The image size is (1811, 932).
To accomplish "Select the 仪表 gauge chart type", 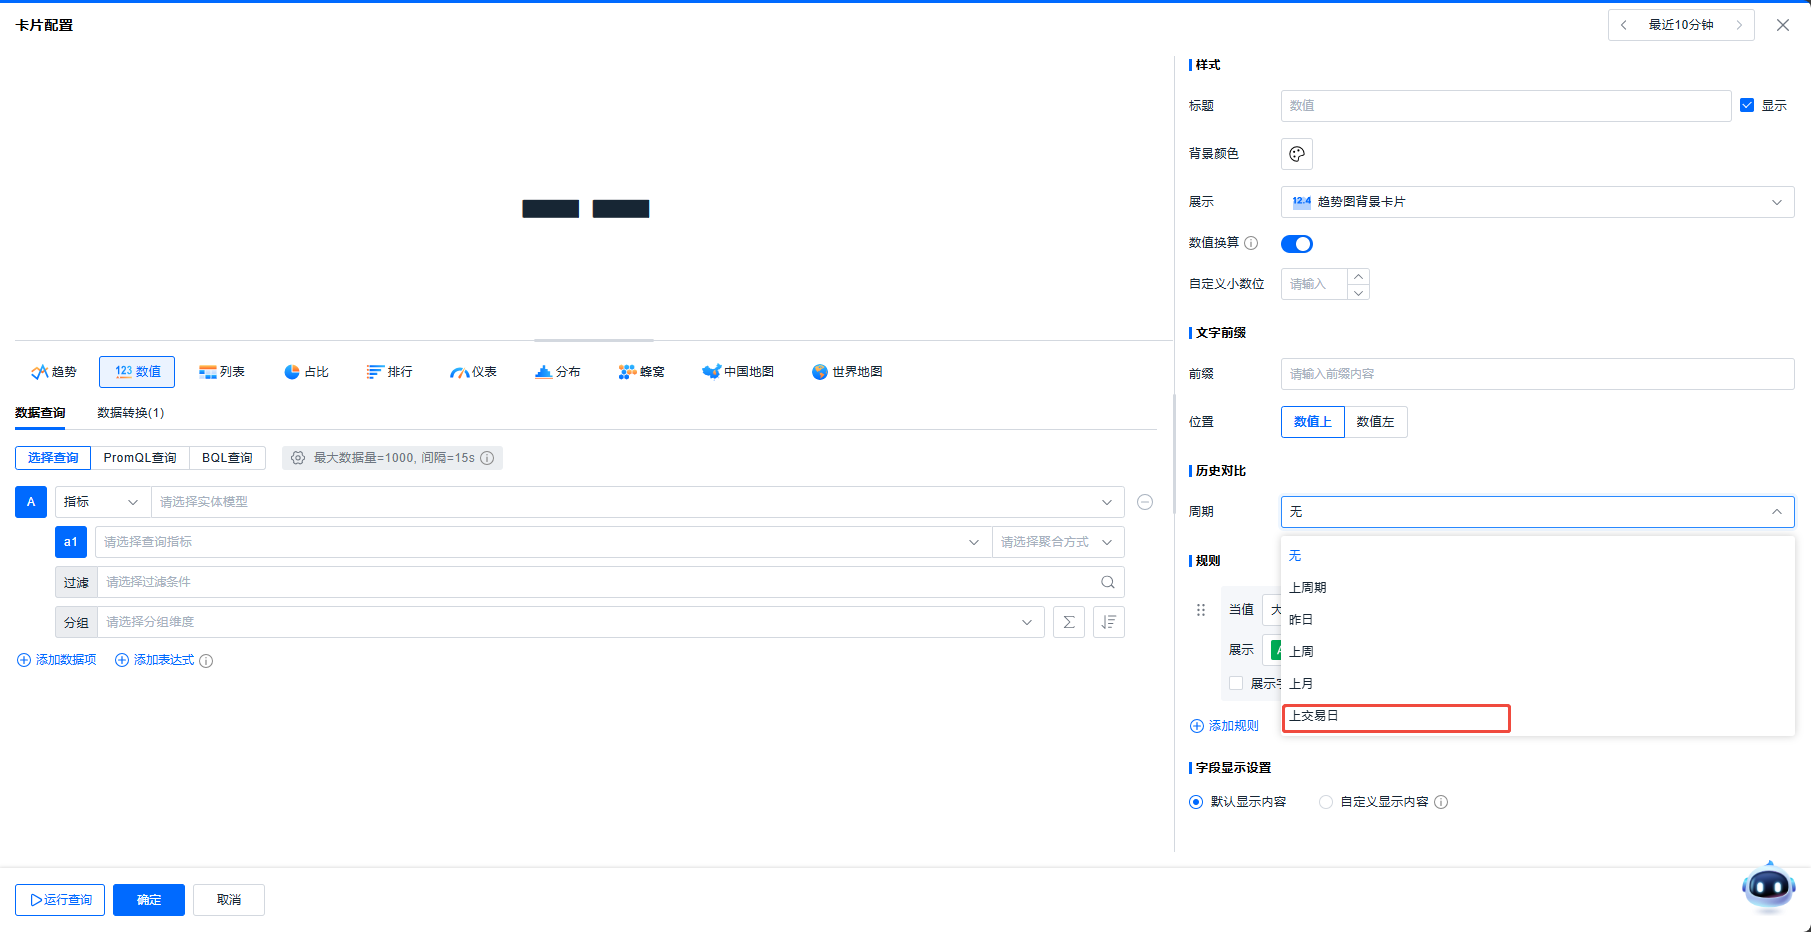I will [x=474, y=372].
